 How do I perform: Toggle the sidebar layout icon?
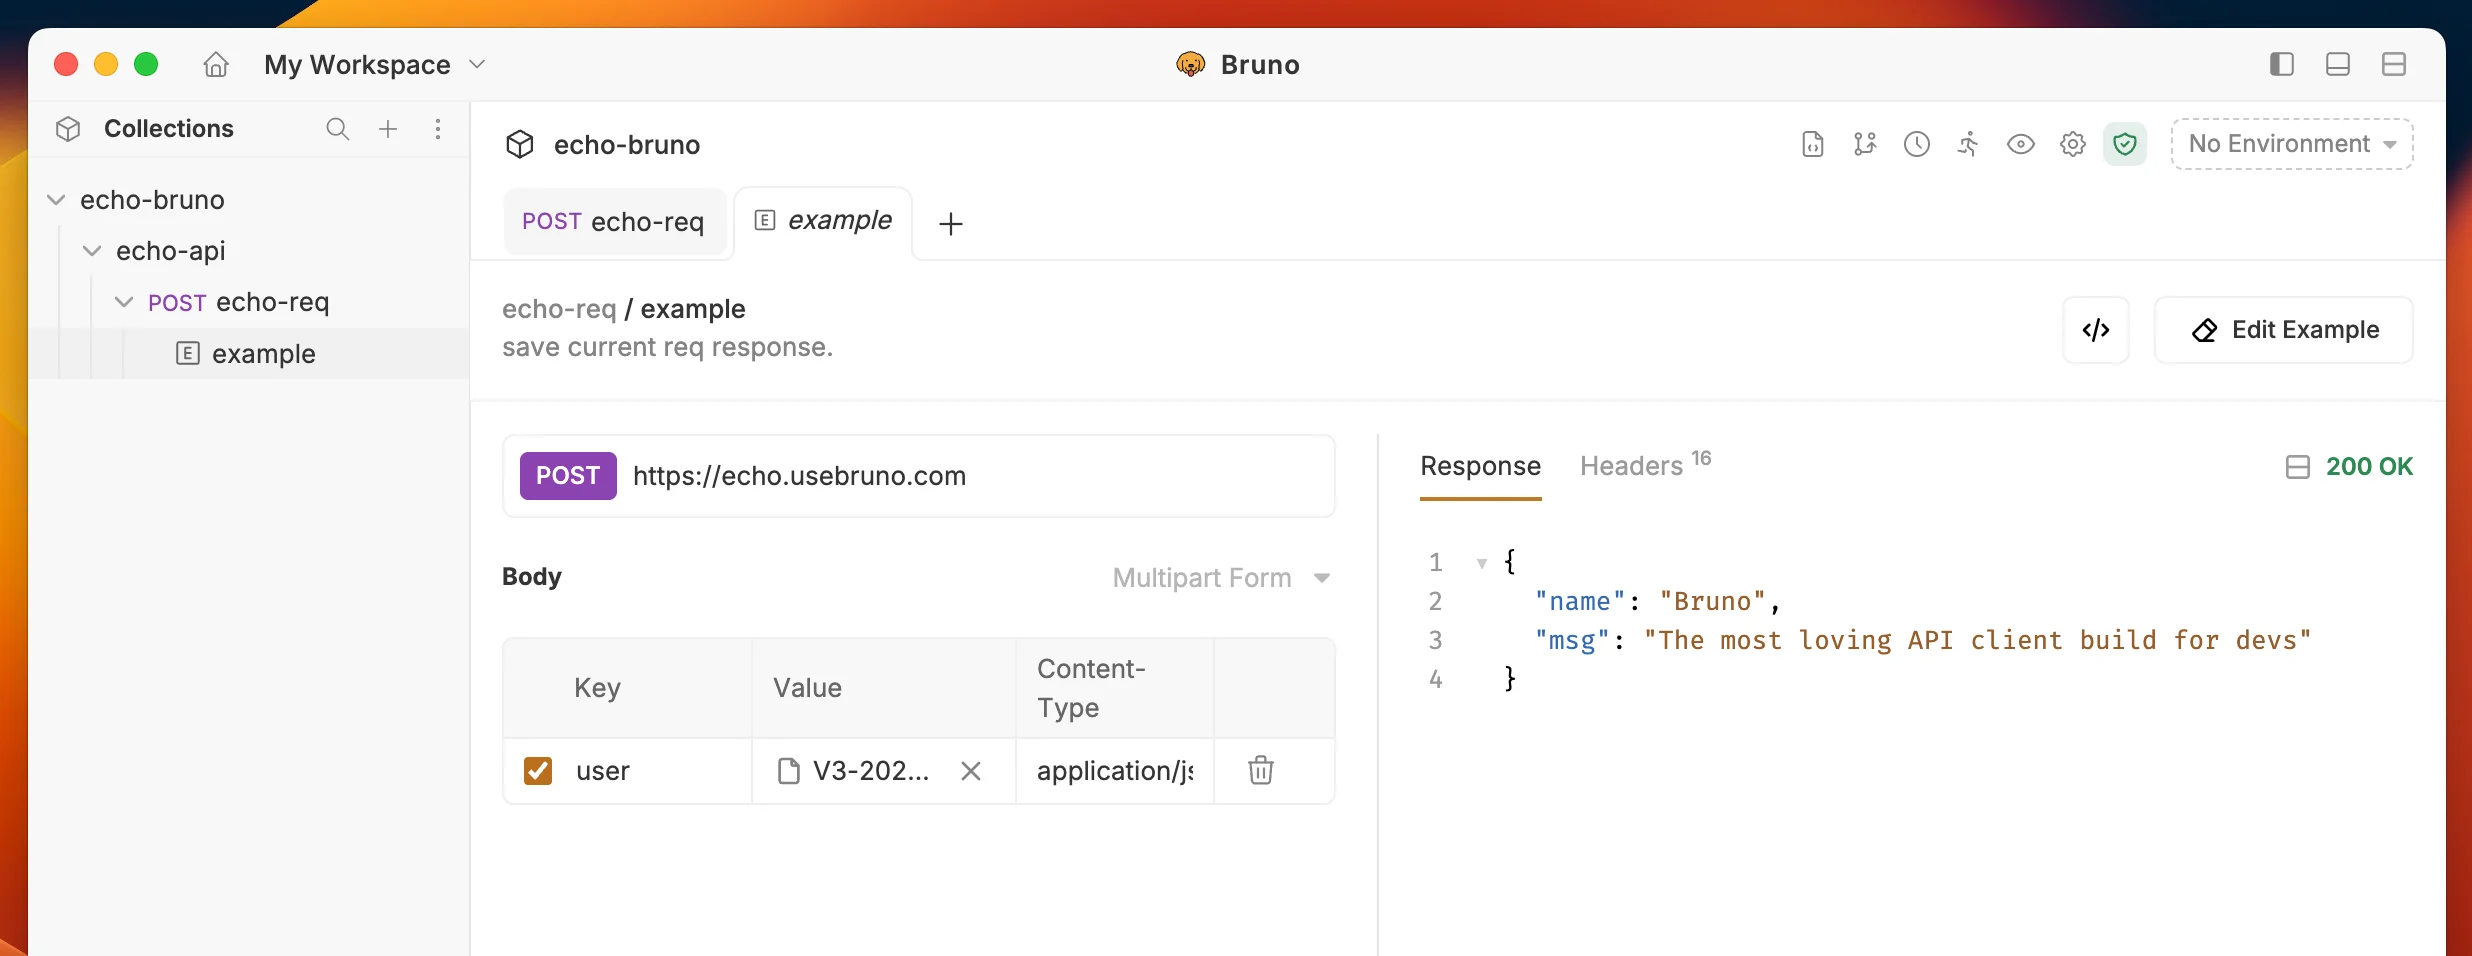tap(2282, 65)
